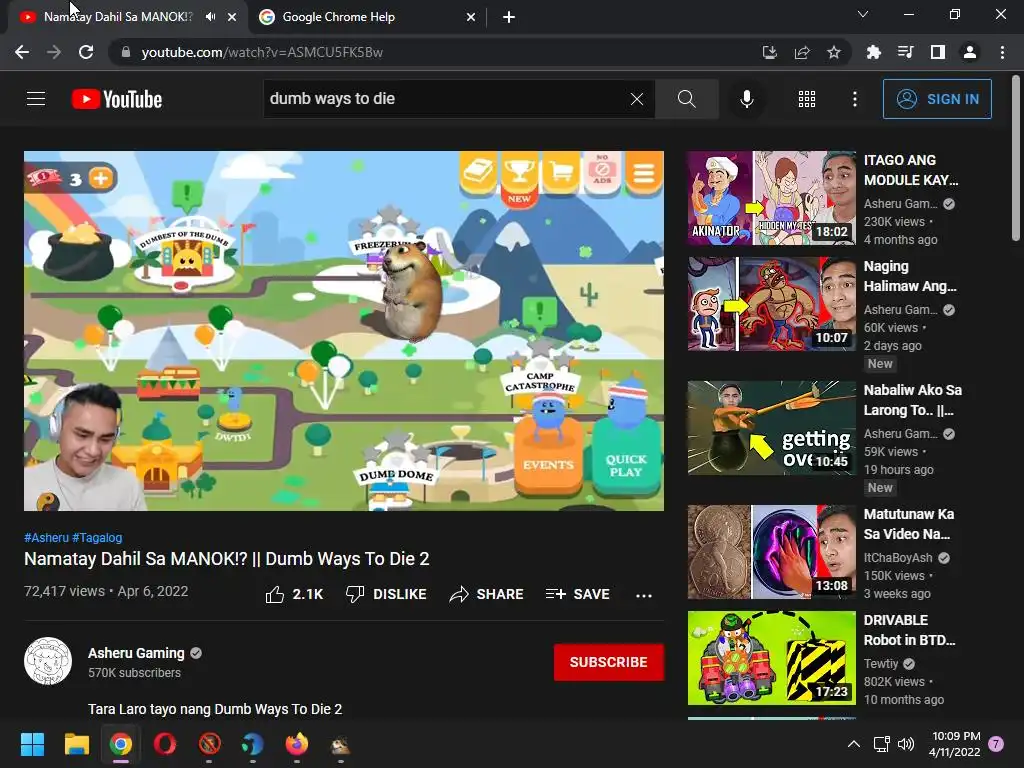Image resolution: width=1024 pixels, height=768 pixels.
Task: Open Chrome profile avatar
Action: point(970,52)
